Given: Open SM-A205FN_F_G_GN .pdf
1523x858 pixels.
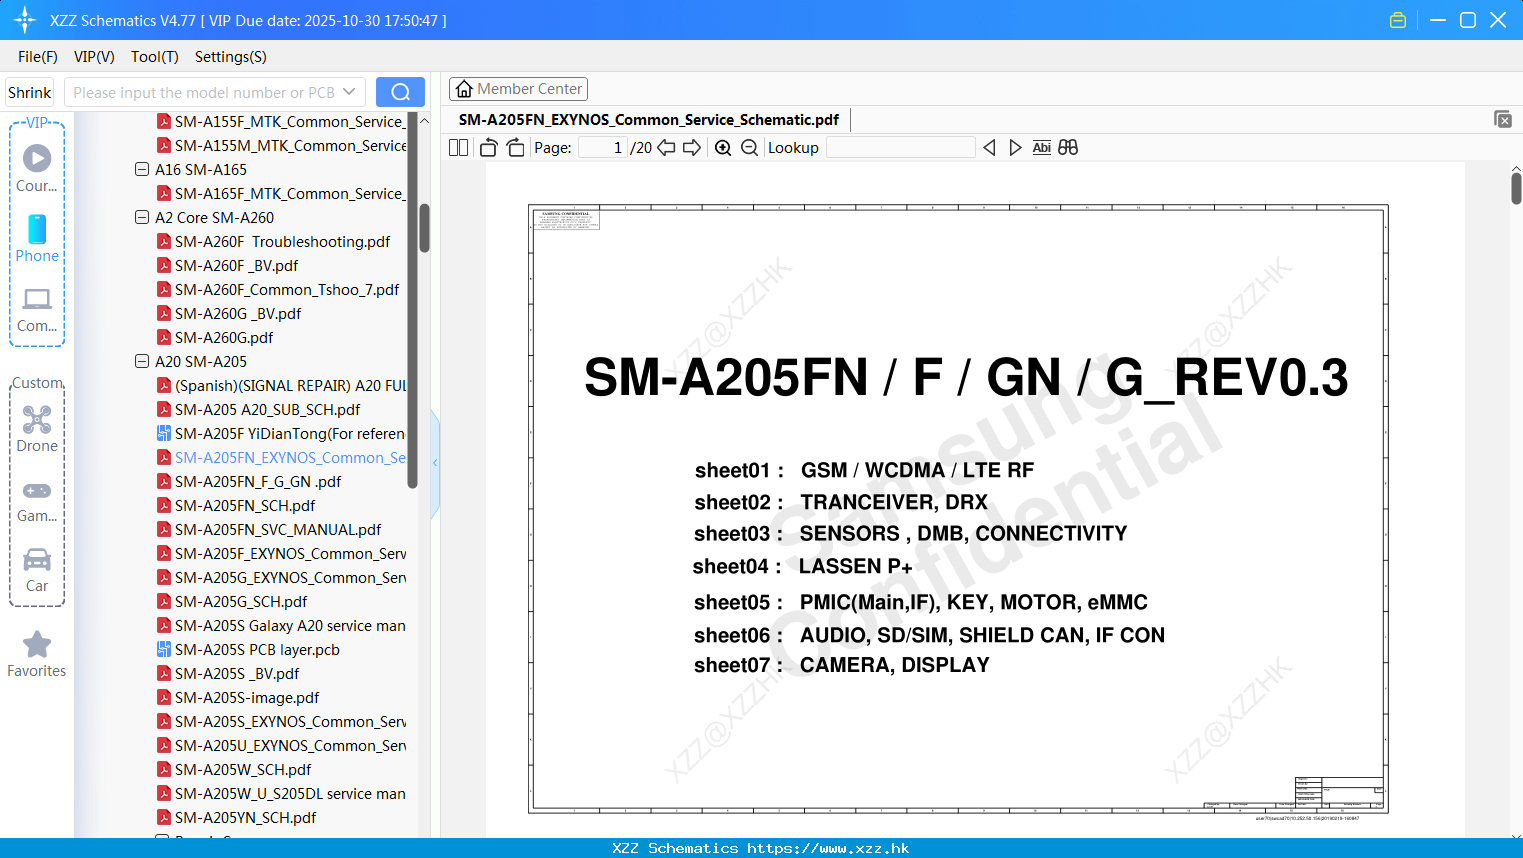Looking at the screenshot, I should pyautogui.click(x=258, y=481).
